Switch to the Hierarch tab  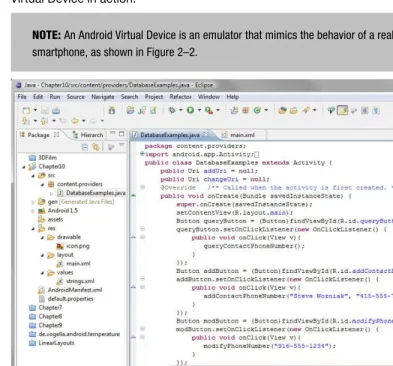[x=88, y=135]
